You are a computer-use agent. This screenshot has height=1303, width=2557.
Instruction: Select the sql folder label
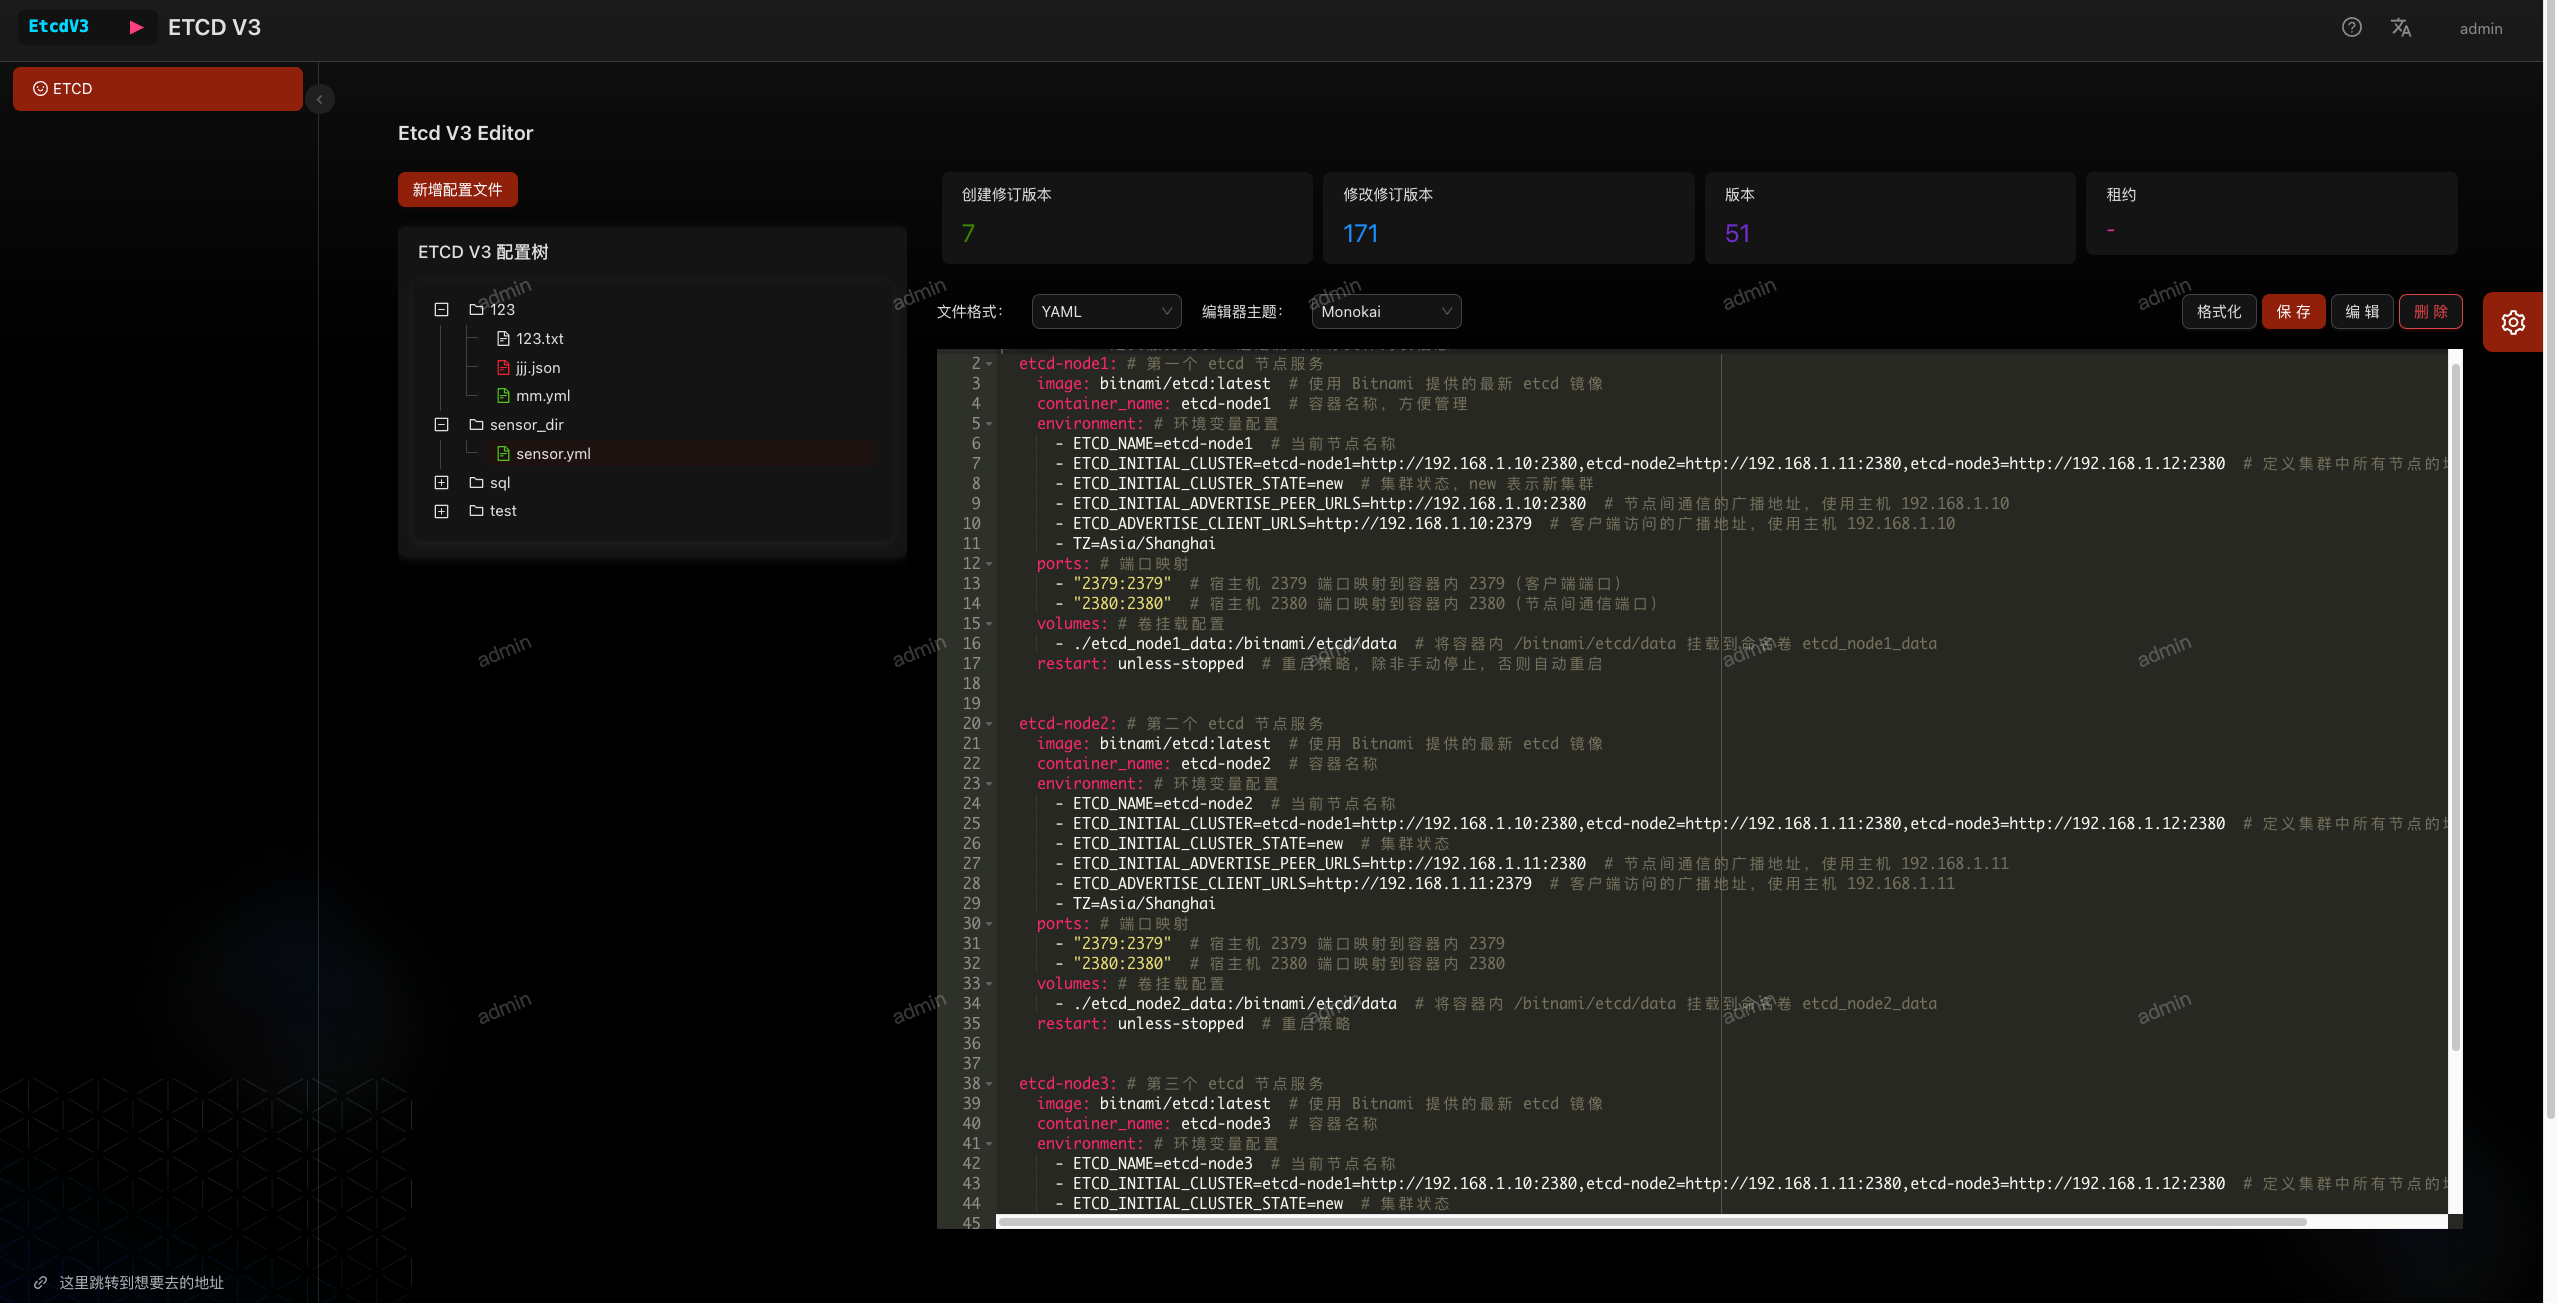point(500,483)
